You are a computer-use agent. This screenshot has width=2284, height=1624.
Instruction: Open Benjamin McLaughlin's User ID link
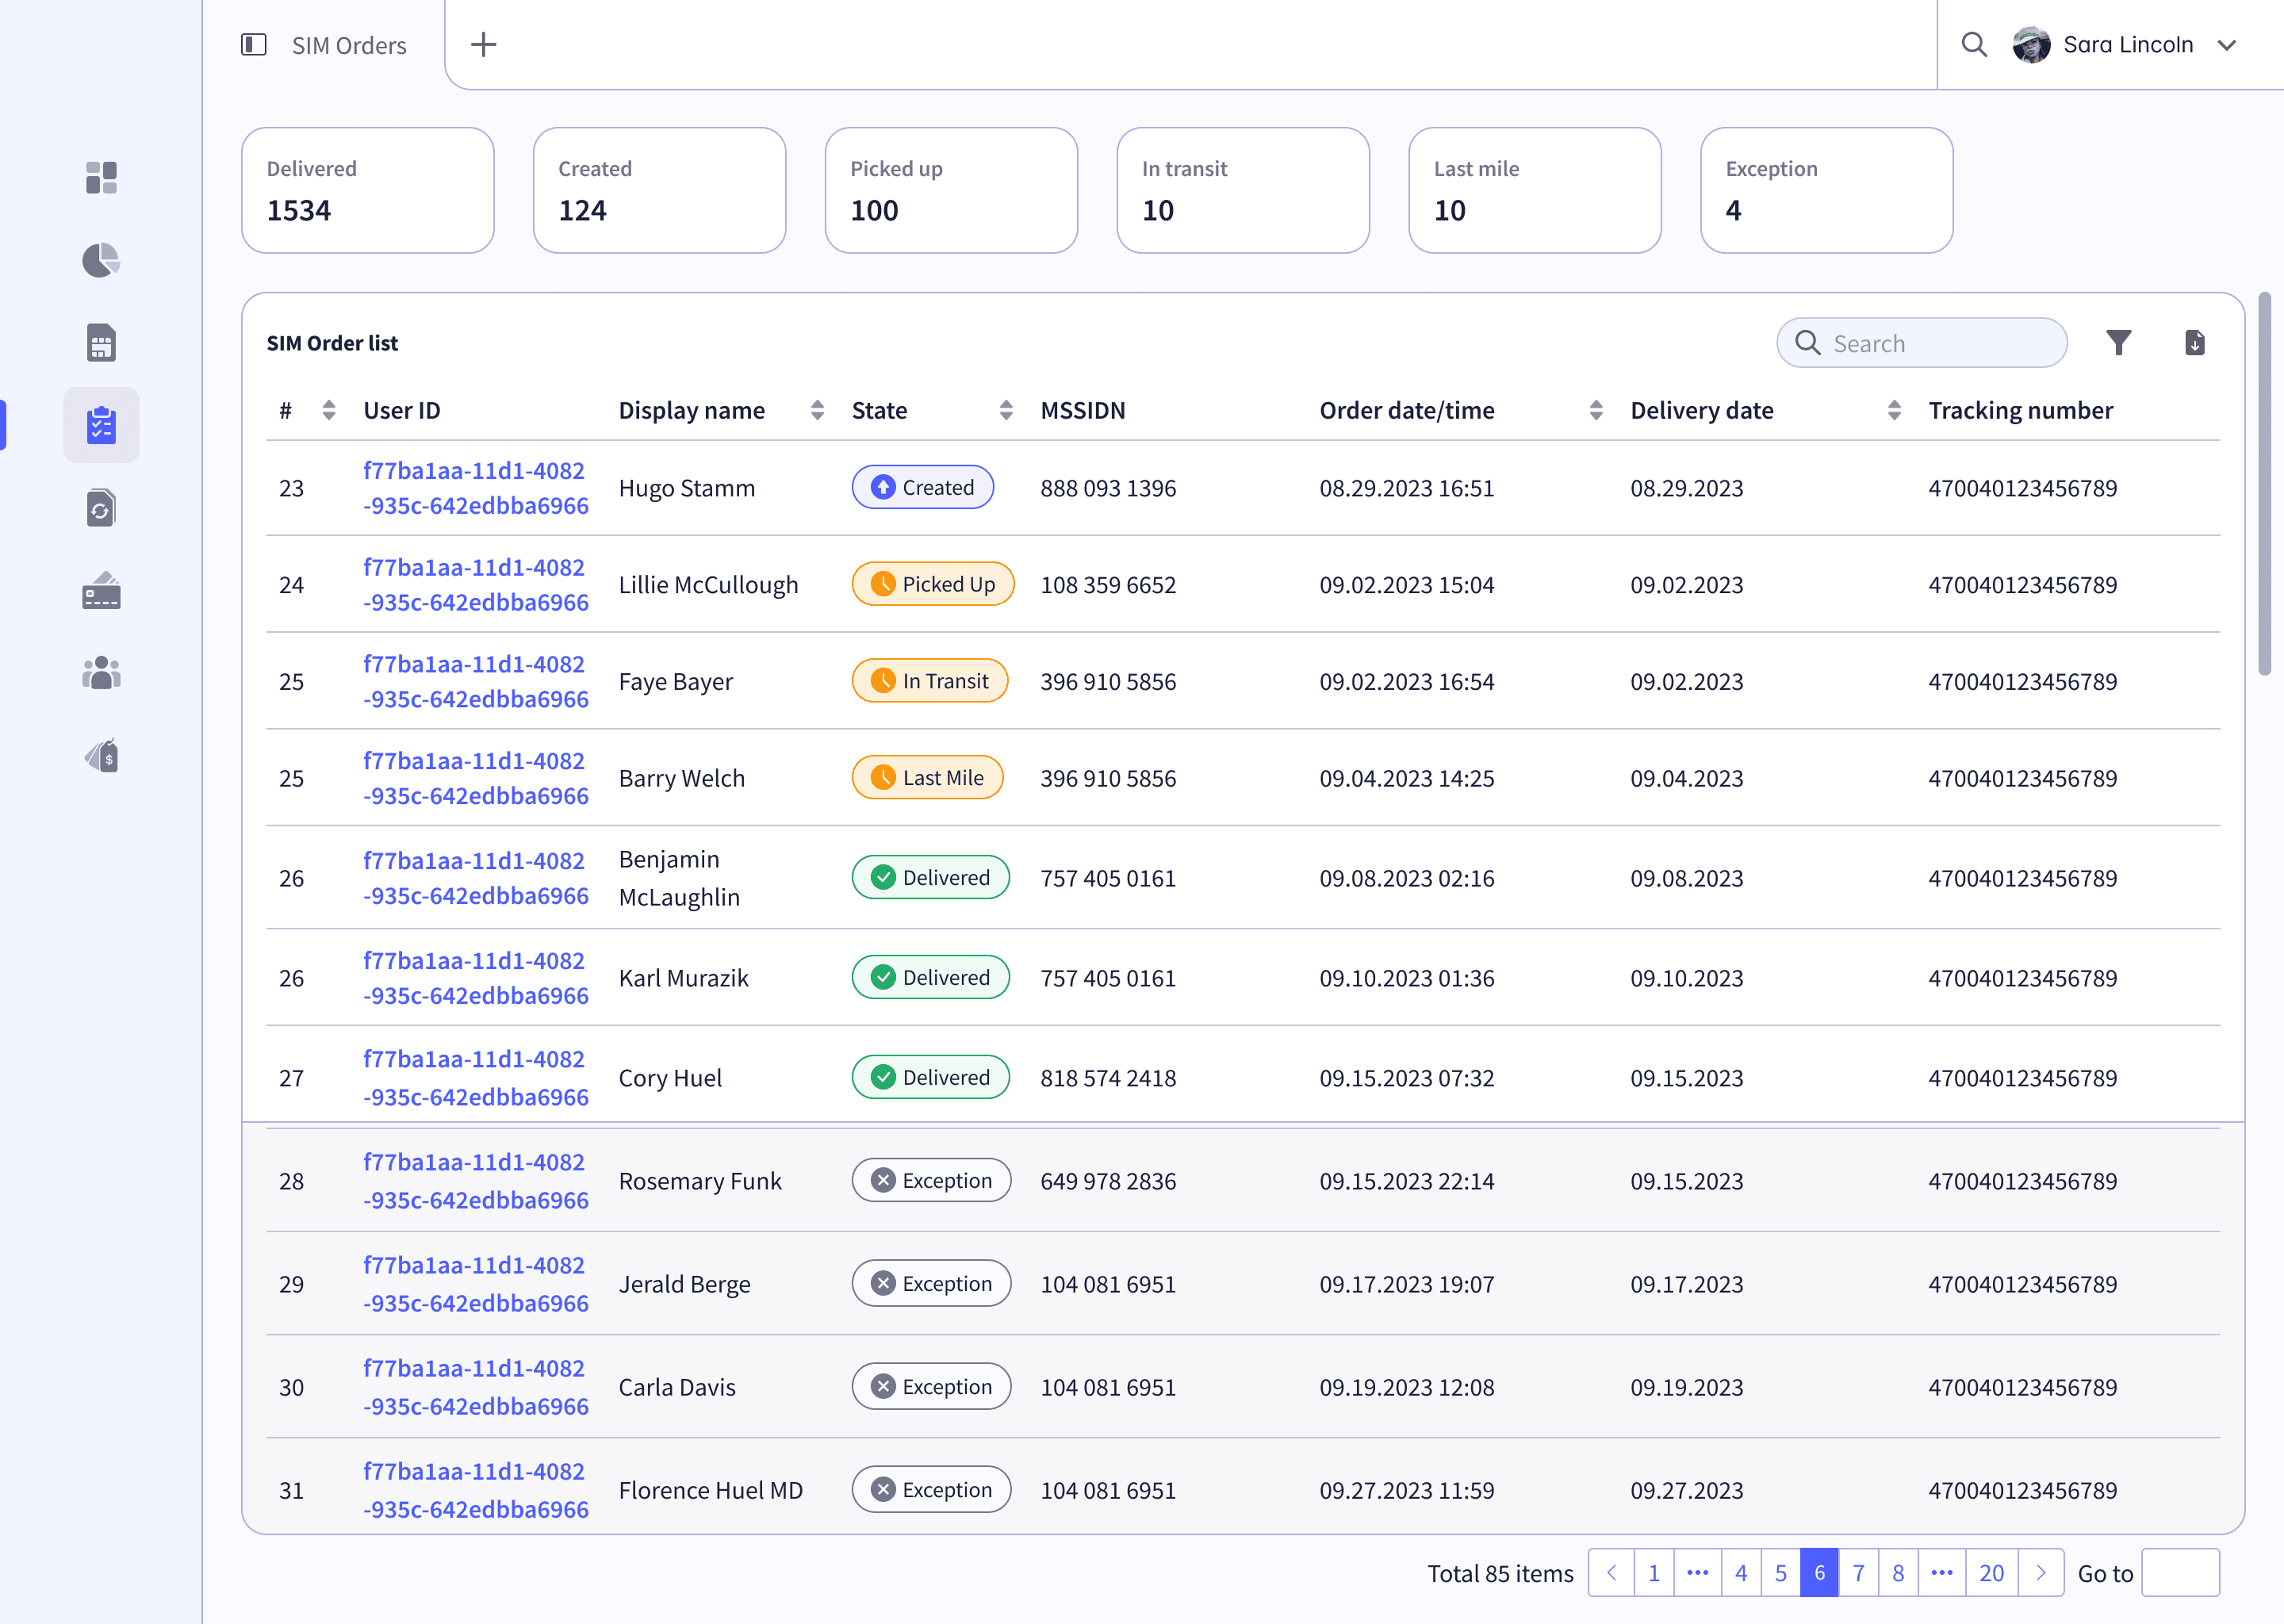pyautogui.click(x=476, y=878)
